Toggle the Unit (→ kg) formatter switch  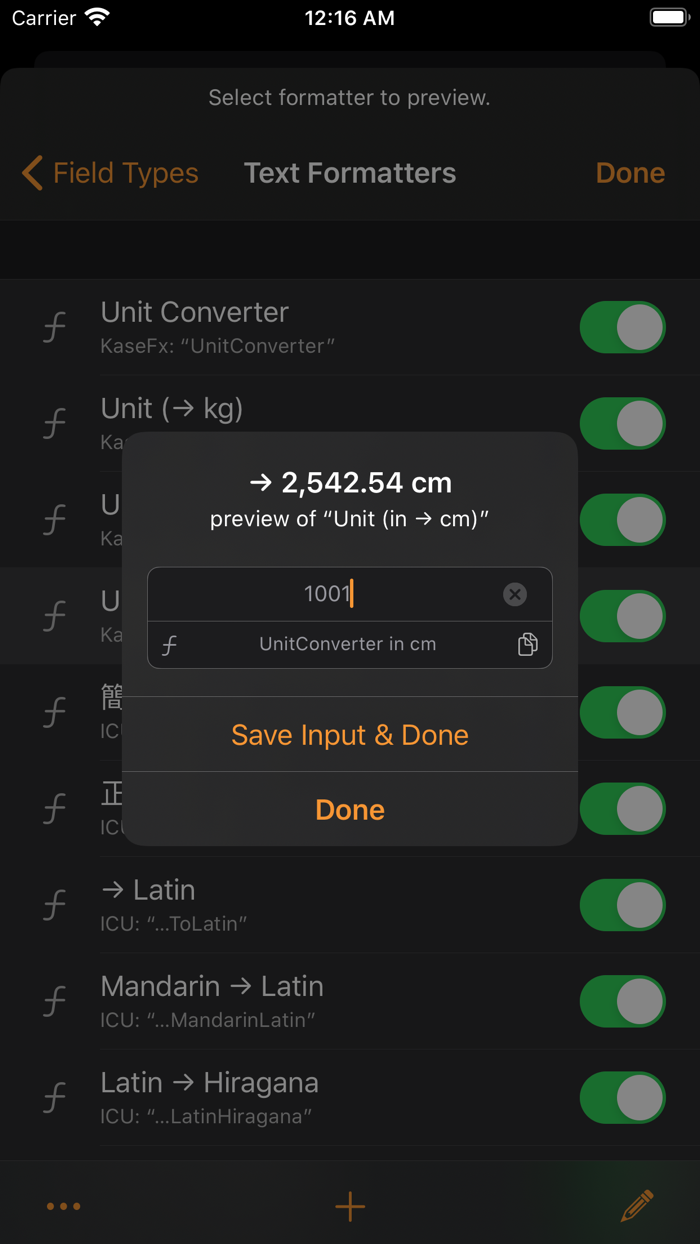[622, 423]
